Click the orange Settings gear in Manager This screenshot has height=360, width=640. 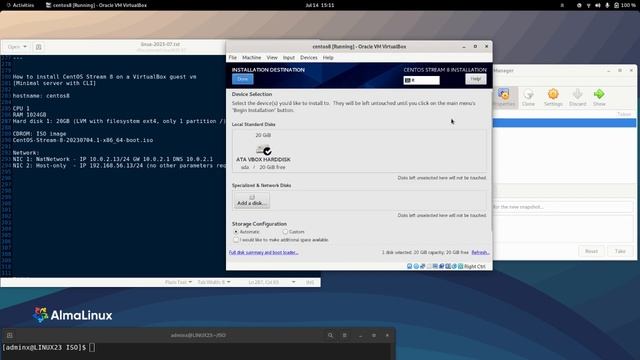pyautogui.click(x=553, y=98)
